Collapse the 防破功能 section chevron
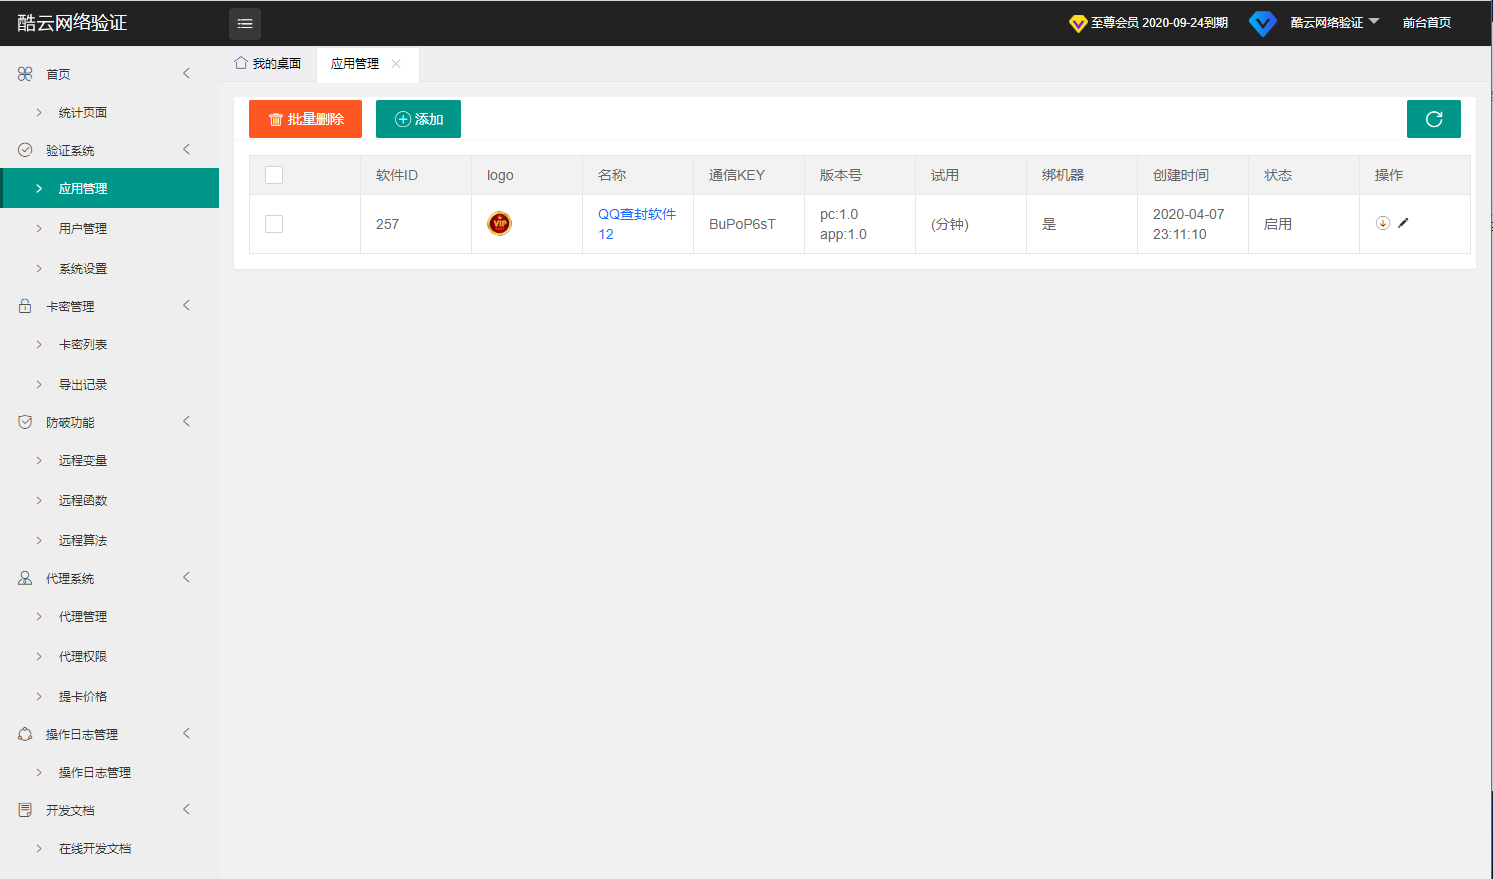The height and width of the screenshot is (879, 1493). pyautogui.click(x=186, y=422)
